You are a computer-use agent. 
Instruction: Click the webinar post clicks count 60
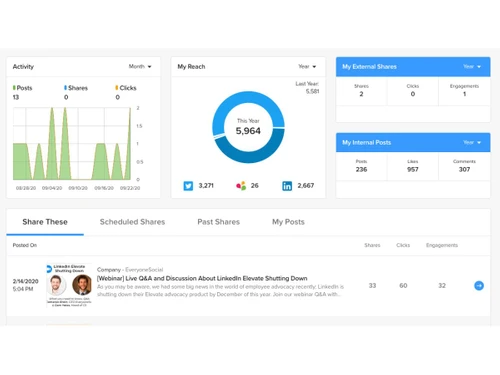coord(403,286)
